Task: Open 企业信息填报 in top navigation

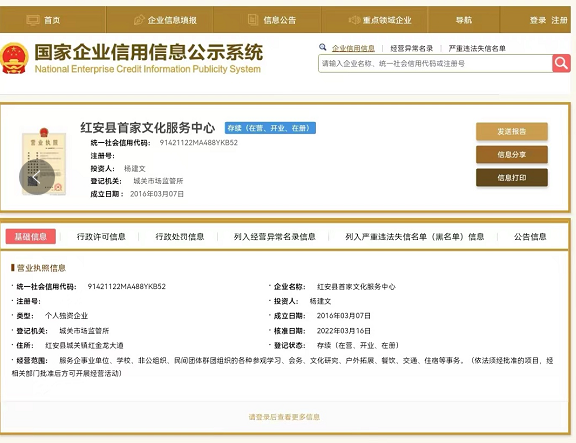Action: point(172,20)
